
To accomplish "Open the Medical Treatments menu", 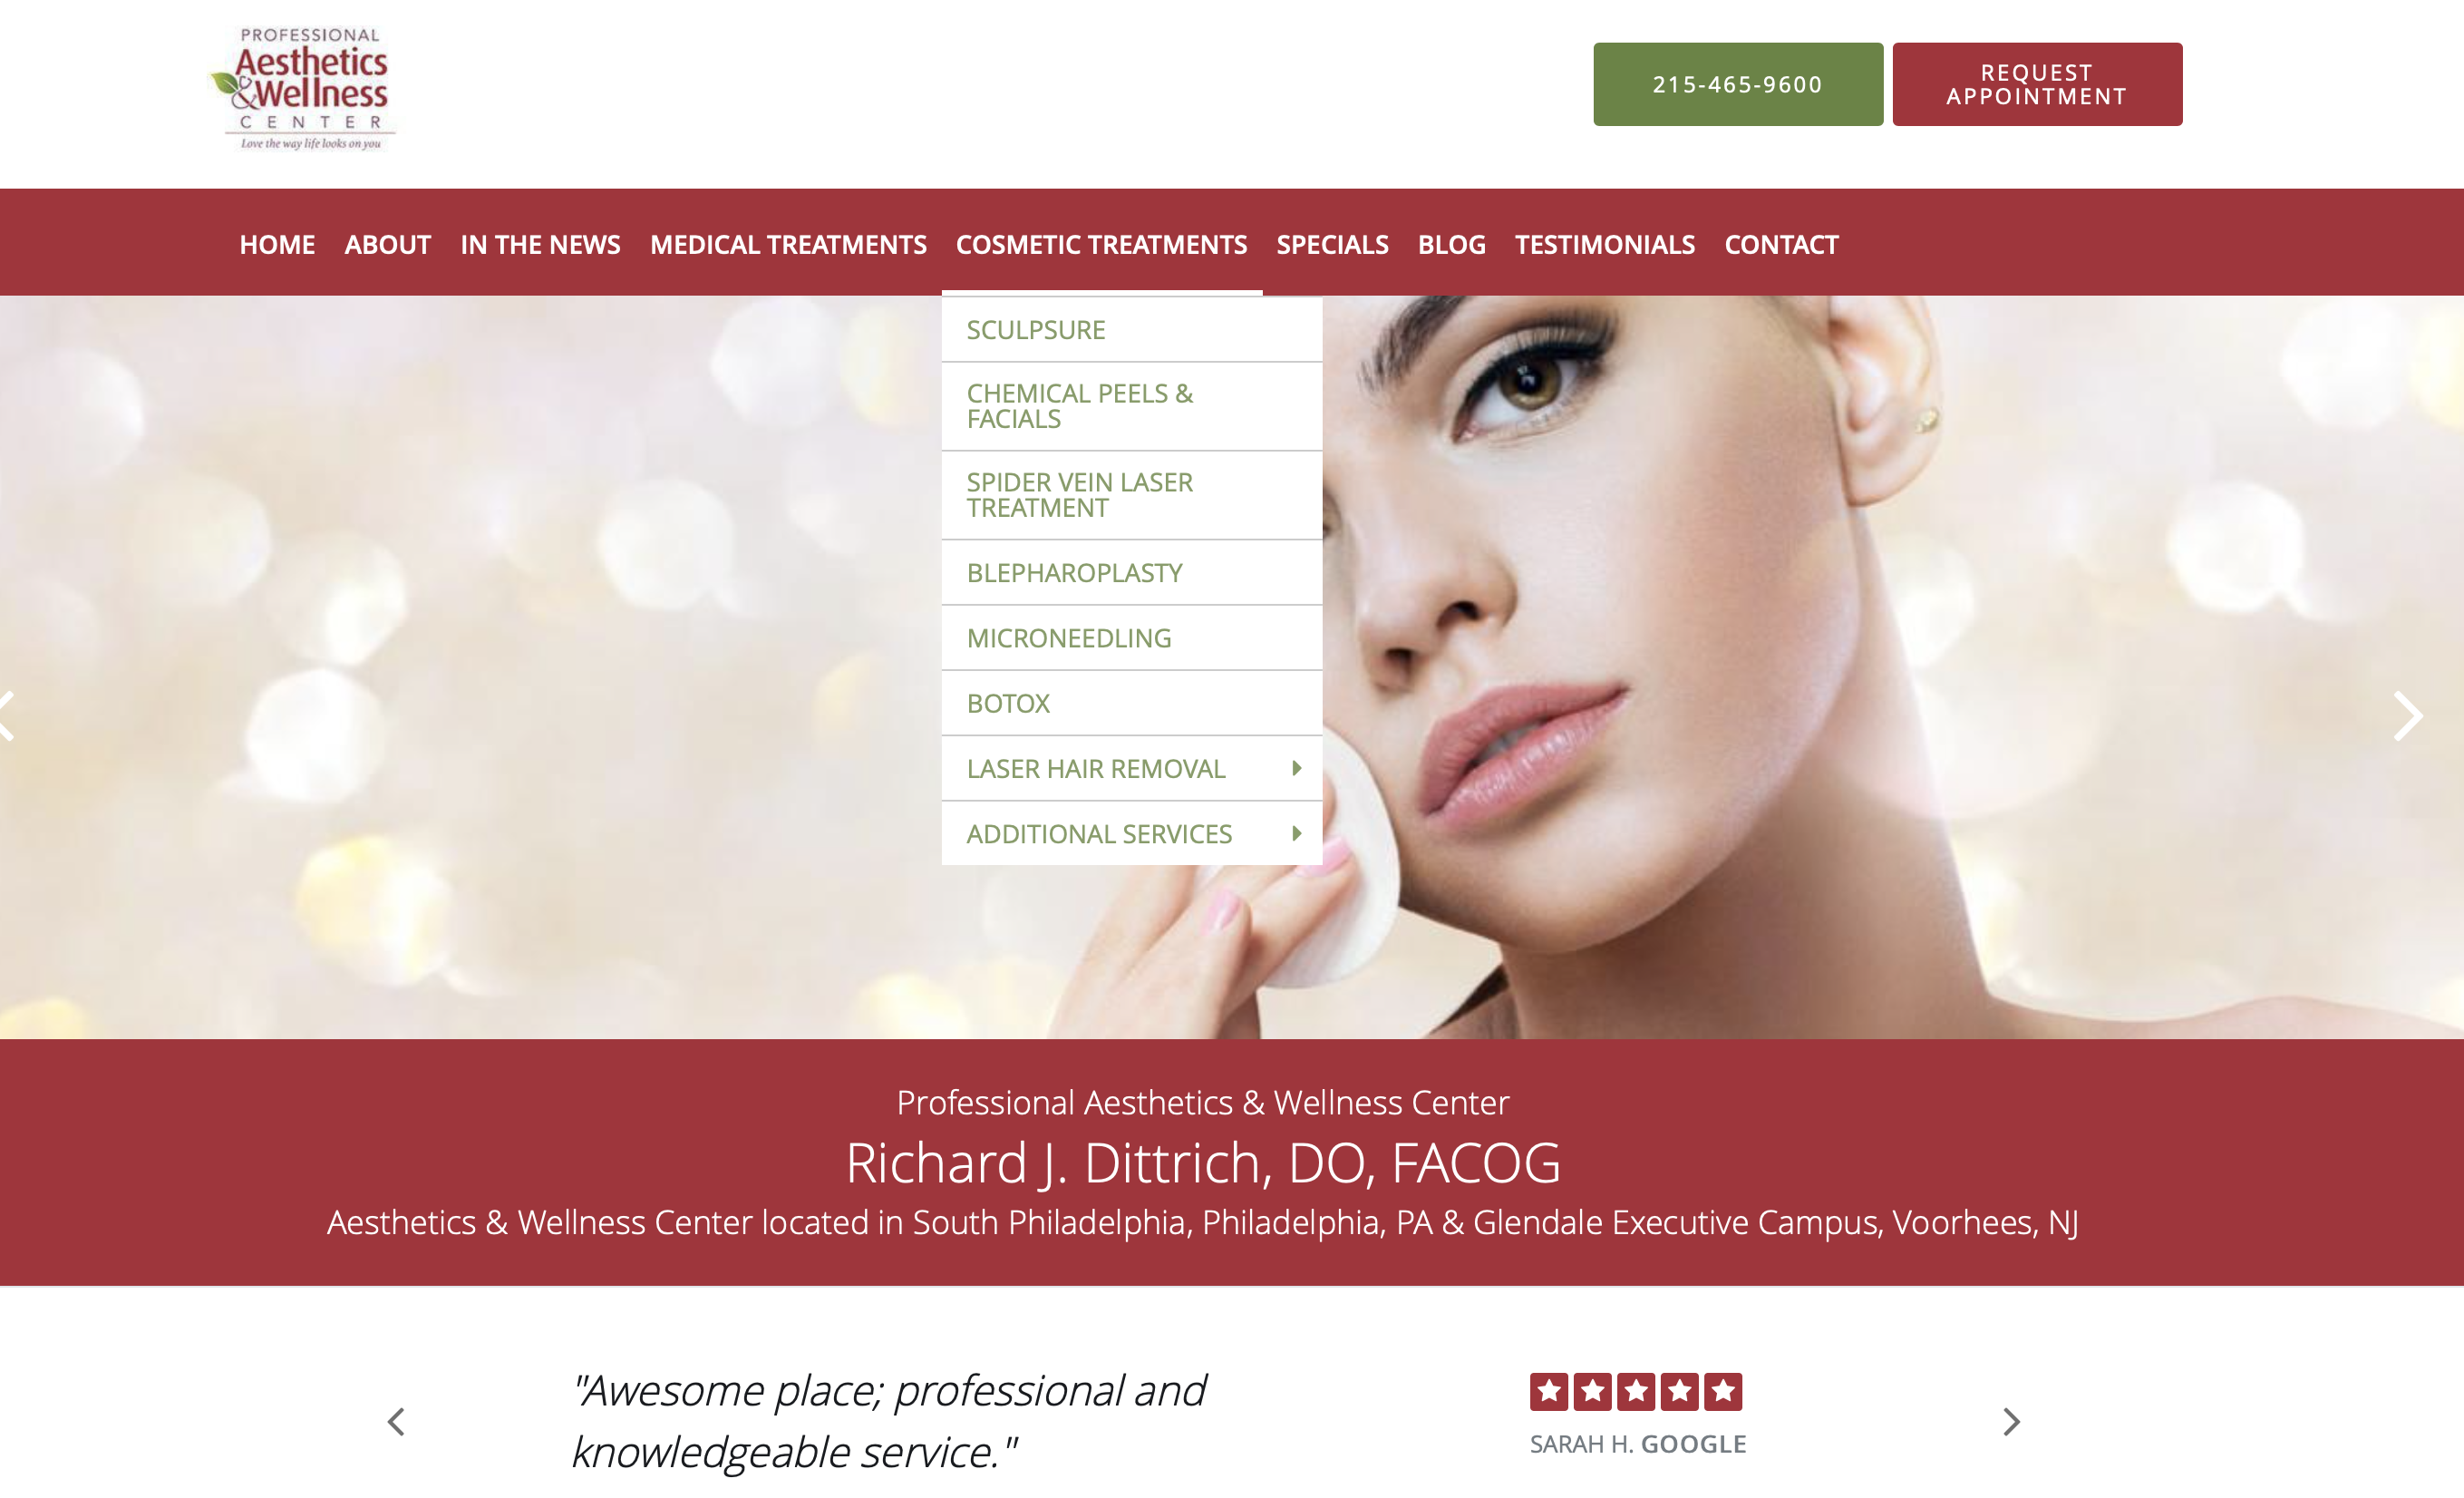I will (x=788, y=244).
